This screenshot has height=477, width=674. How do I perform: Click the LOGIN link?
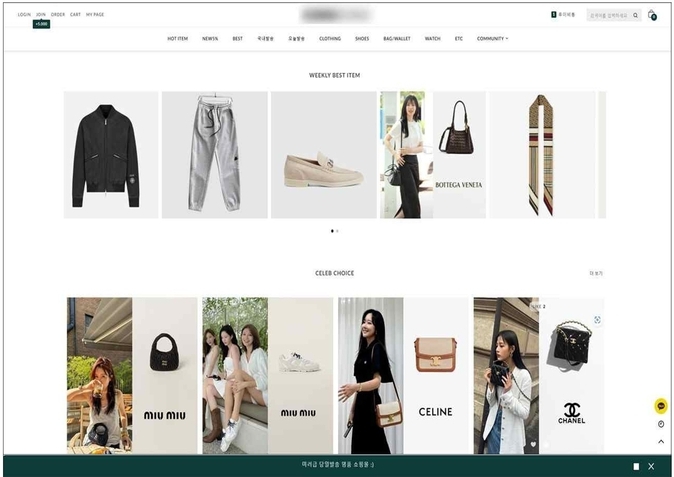tap(24, 15)
